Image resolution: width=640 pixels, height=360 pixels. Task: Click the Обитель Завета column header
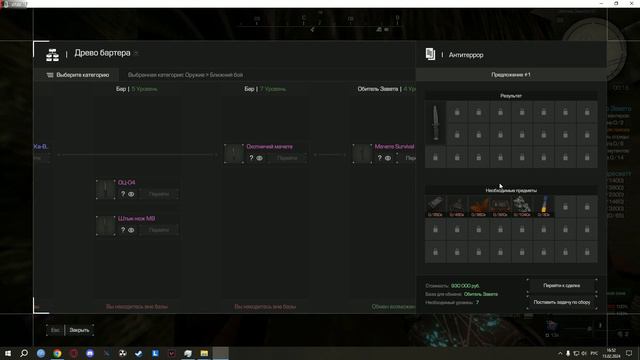pos(386,89)
